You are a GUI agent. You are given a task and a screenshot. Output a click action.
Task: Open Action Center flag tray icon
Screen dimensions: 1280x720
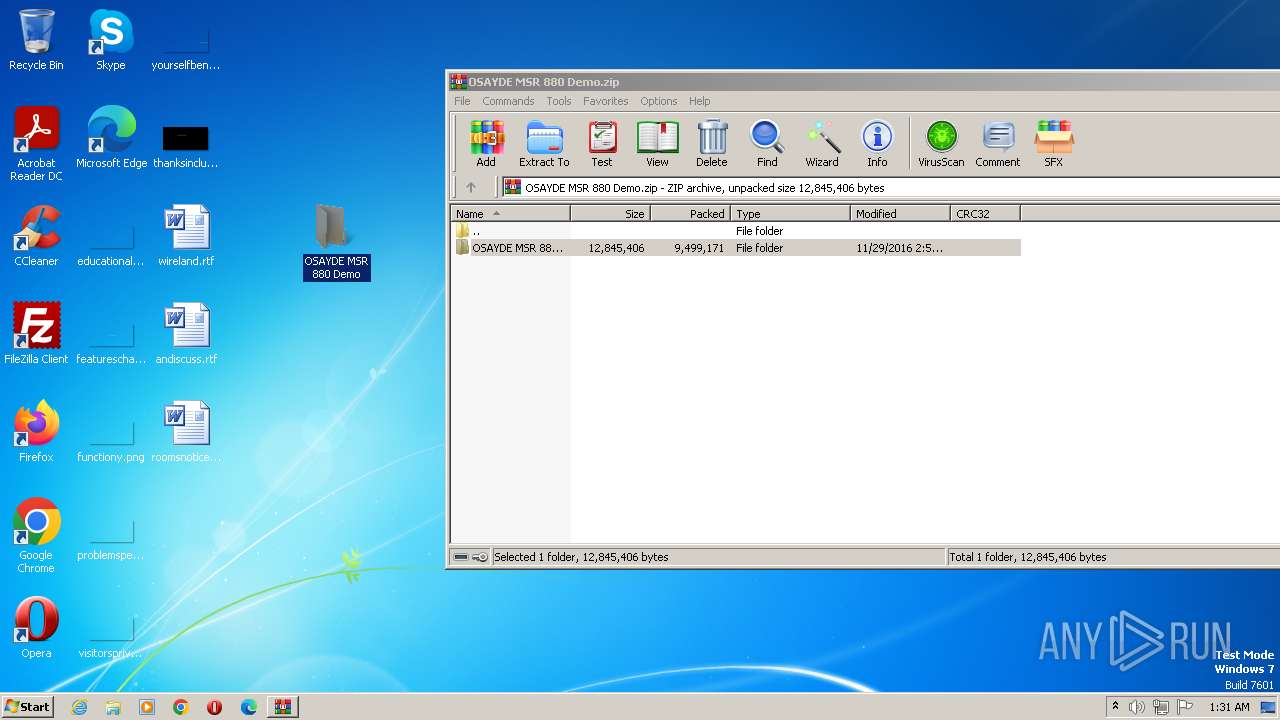(1185, 707)
